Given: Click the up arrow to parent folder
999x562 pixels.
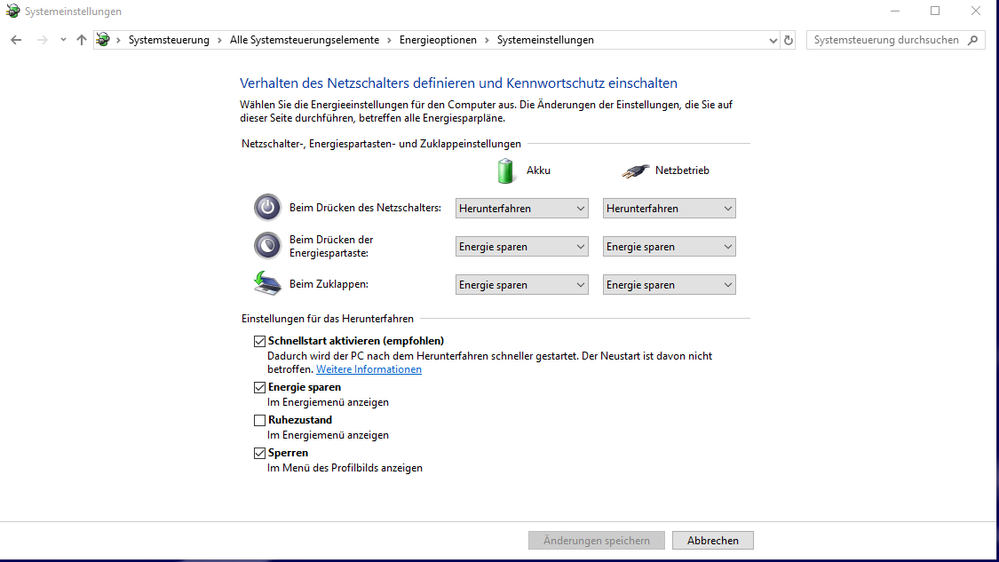Looking at the screenshot, I should point(82,40).
